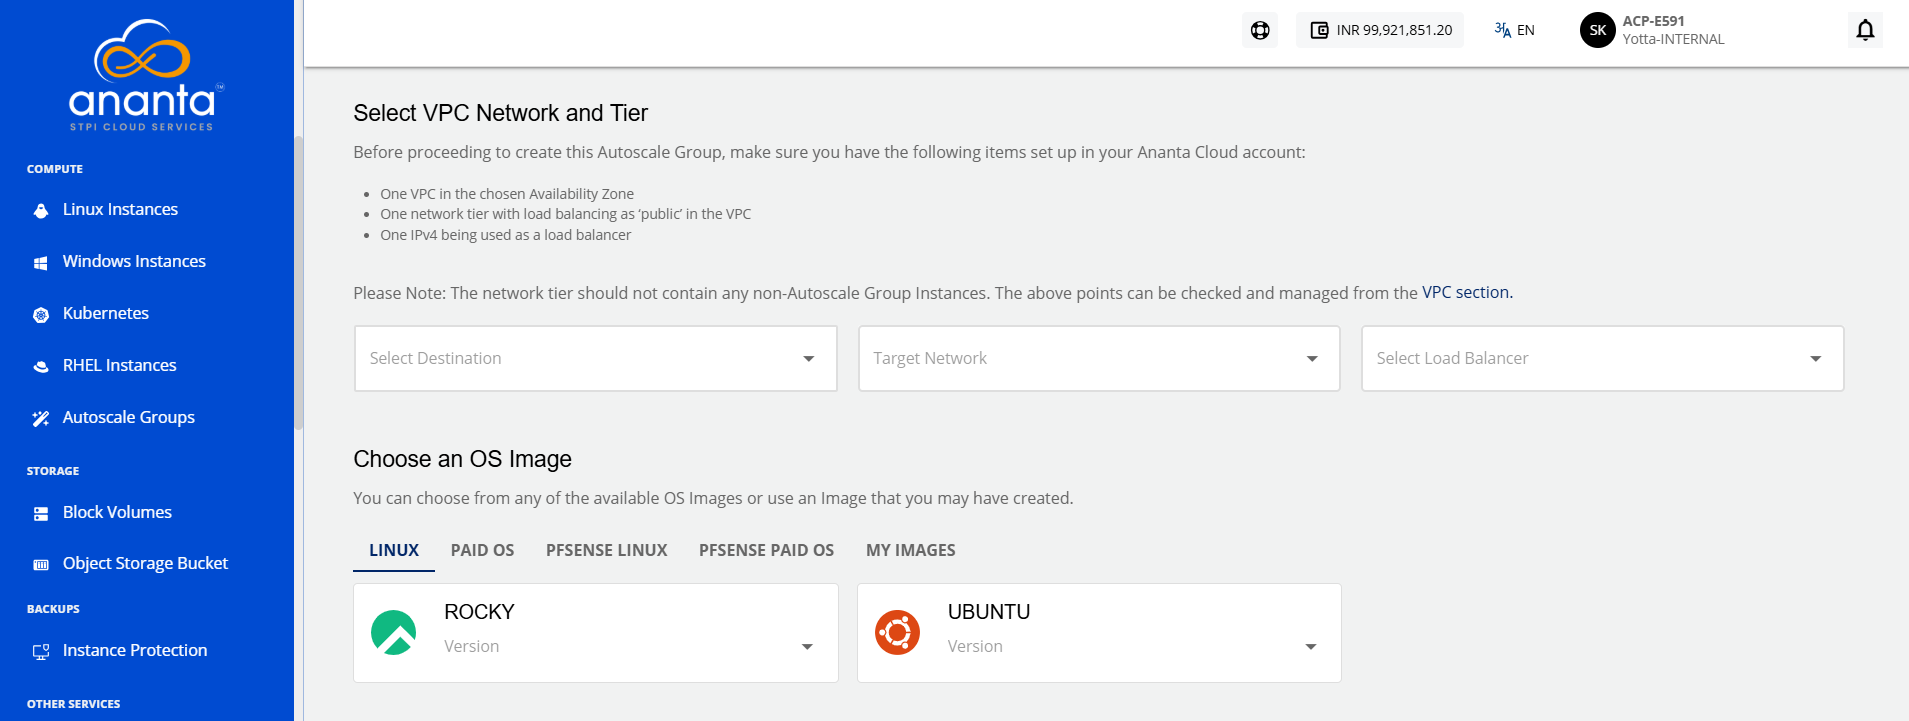
Task: Open the Select Destination dropdown
Action: pos(596,358)
